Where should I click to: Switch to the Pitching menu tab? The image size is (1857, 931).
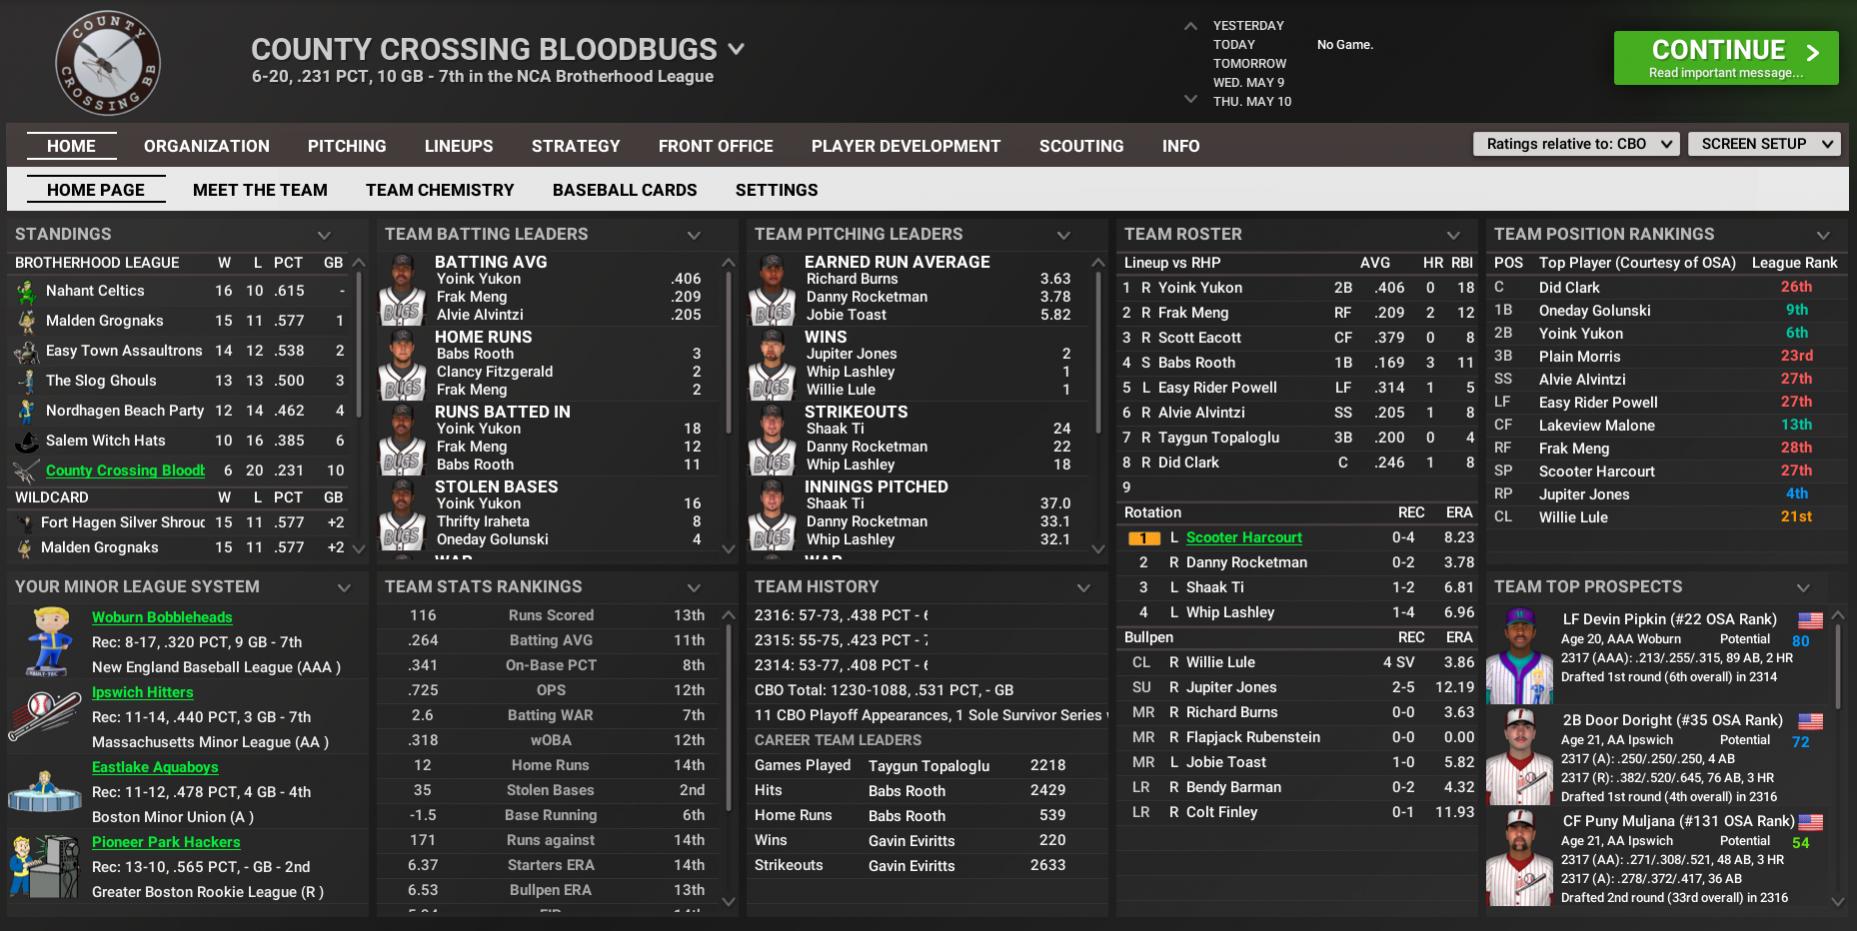346,146
